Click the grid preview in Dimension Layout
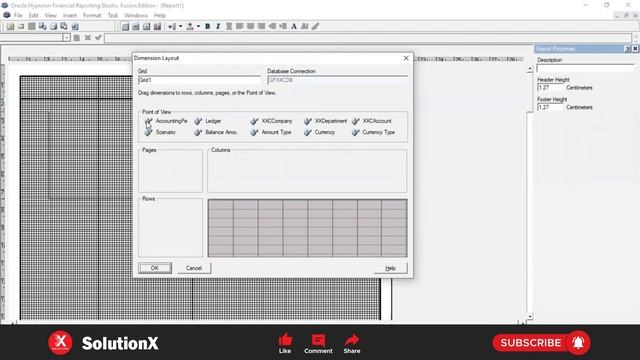 click(307, 228)
